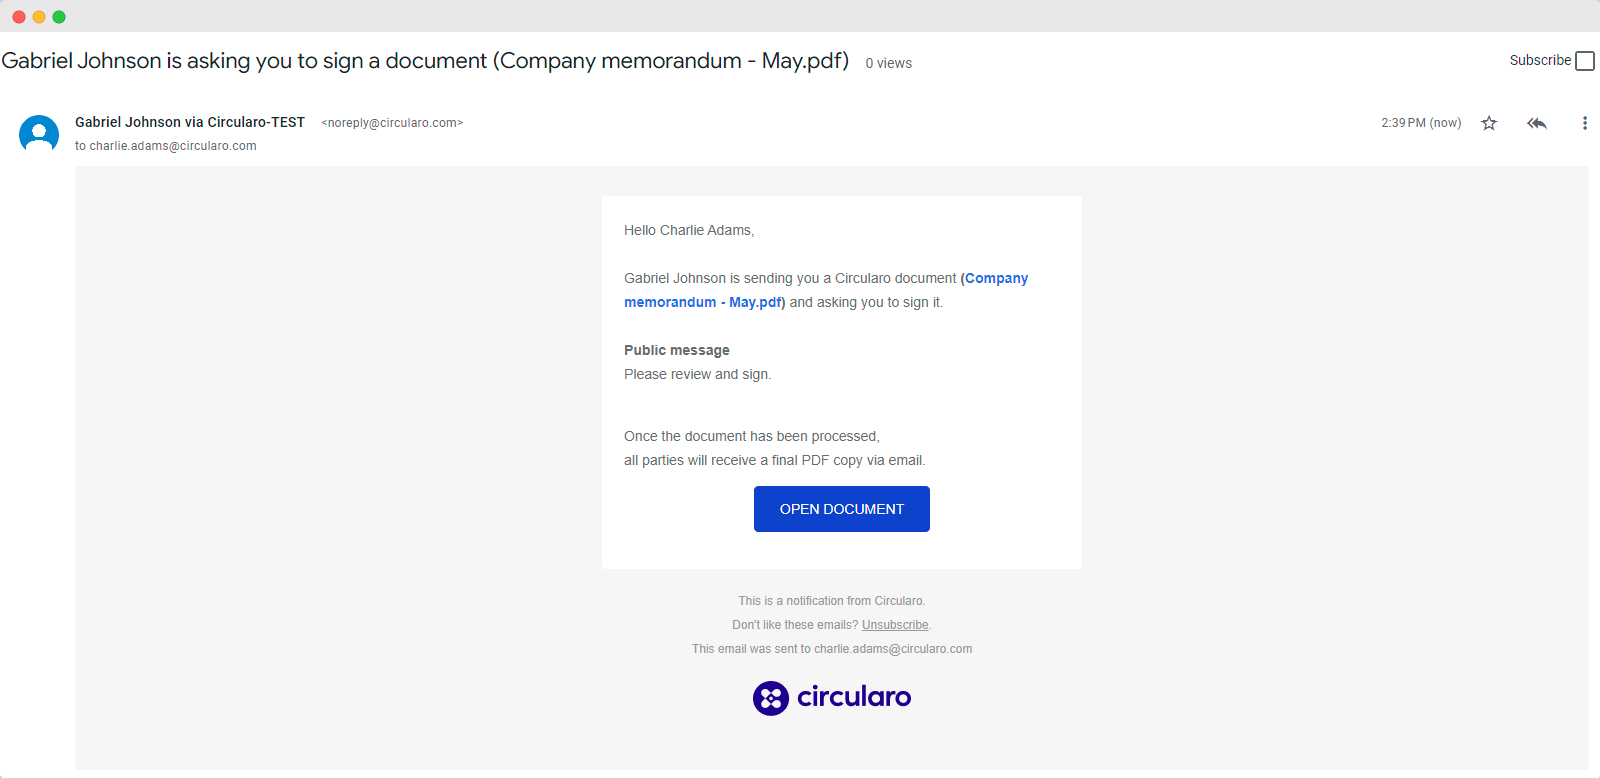The height and width of the screenshot is (778, 1600).
Task: Star this email
Action: click(x=1489, y=123)
